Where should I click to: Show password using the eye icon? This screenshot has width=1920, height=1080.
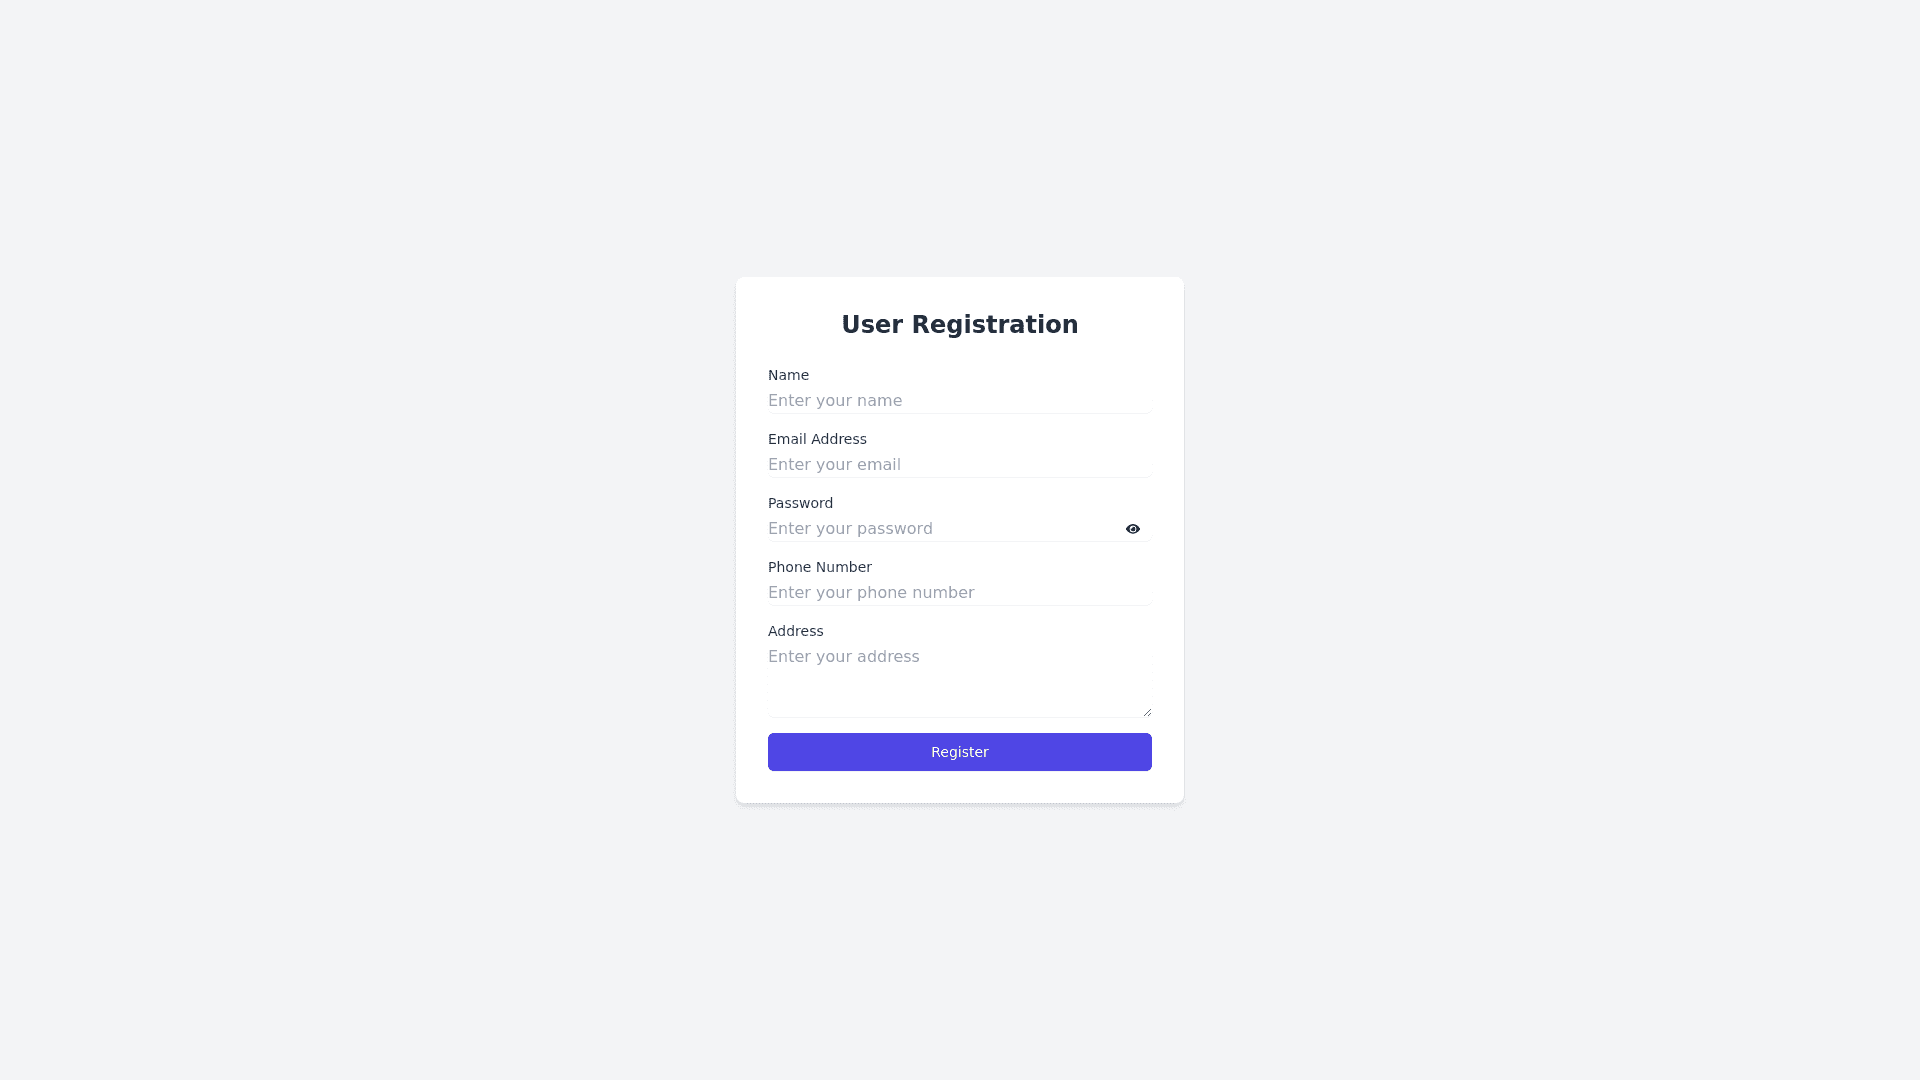click(x=1132, y=529)
